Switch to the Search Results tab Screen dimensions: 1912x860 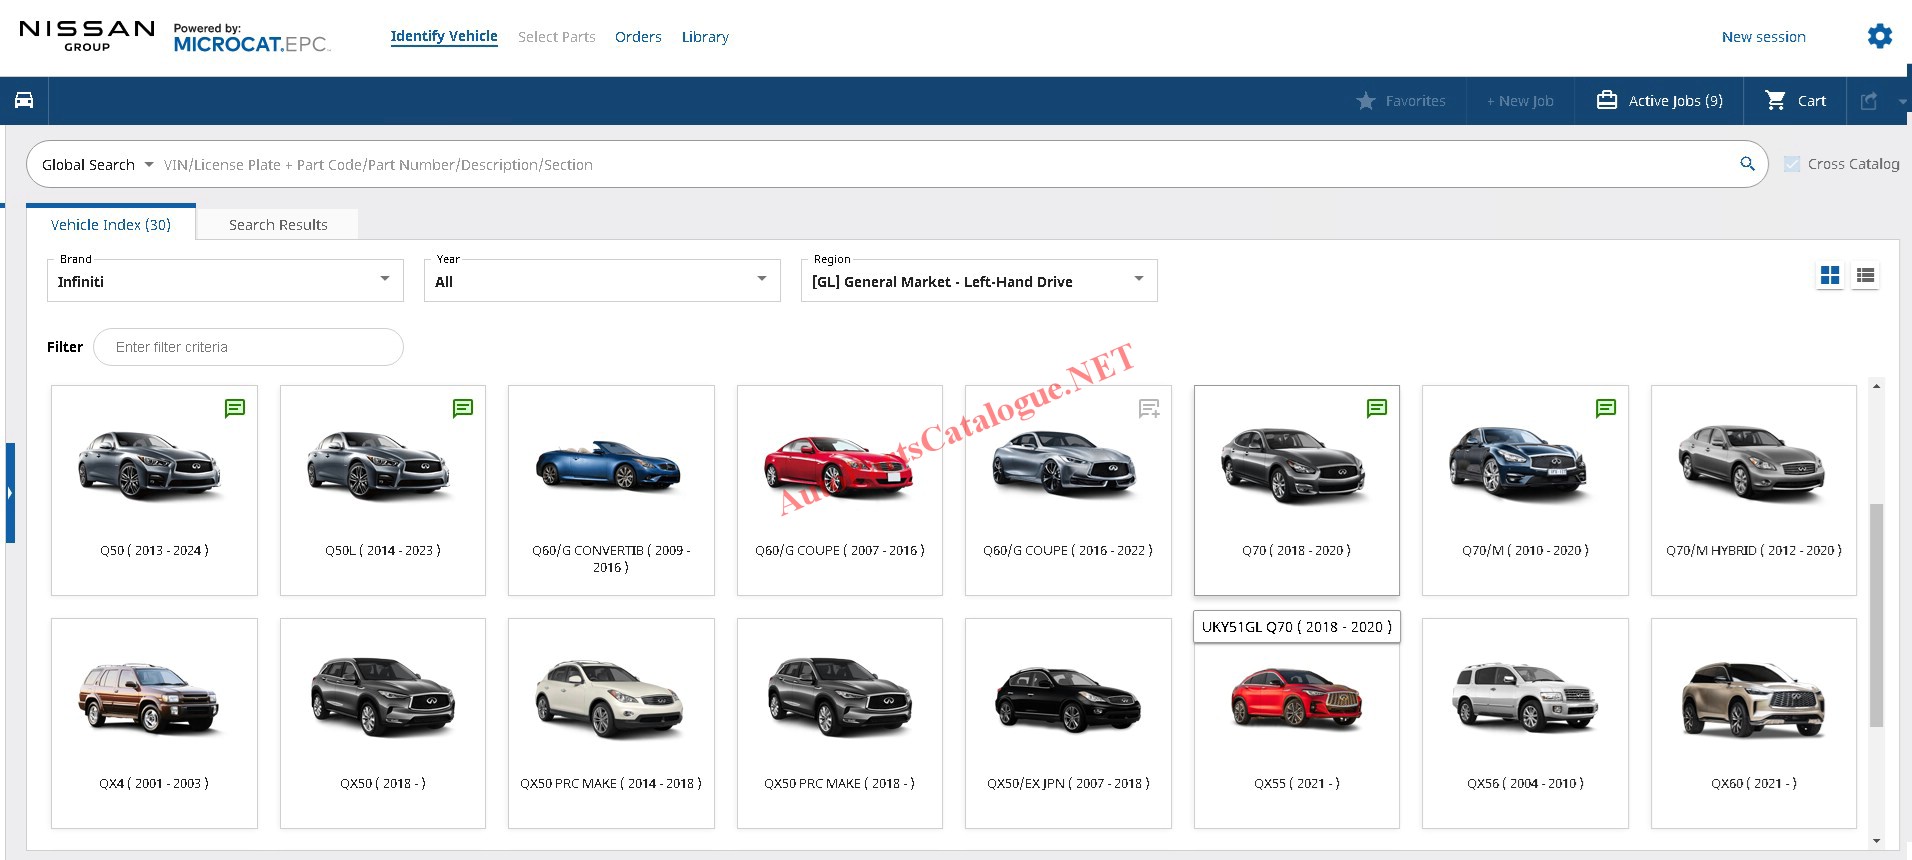coord(278,225)
